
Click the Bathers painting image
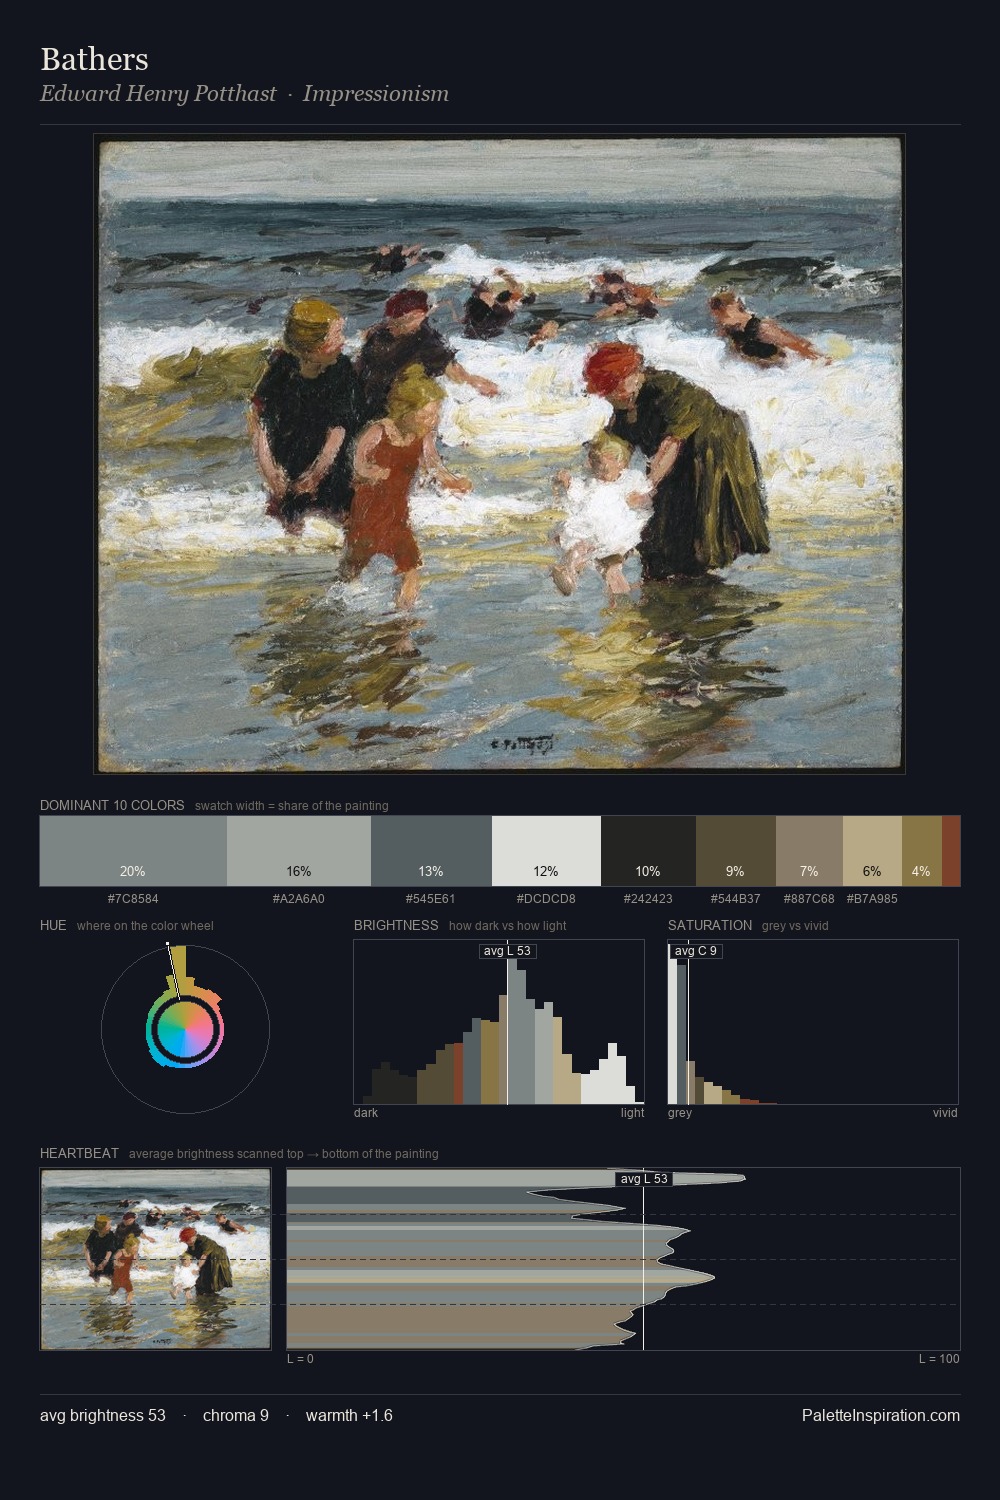pyautogui.click(x=499, y=454)
